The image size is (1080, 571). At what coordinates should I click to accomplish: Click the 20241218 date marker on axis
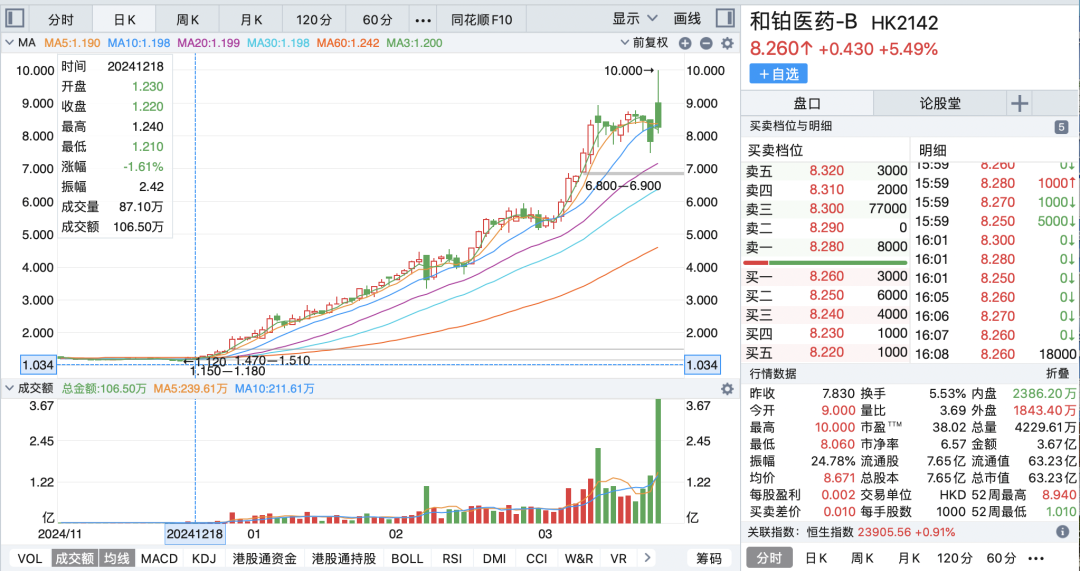(196, 534)
